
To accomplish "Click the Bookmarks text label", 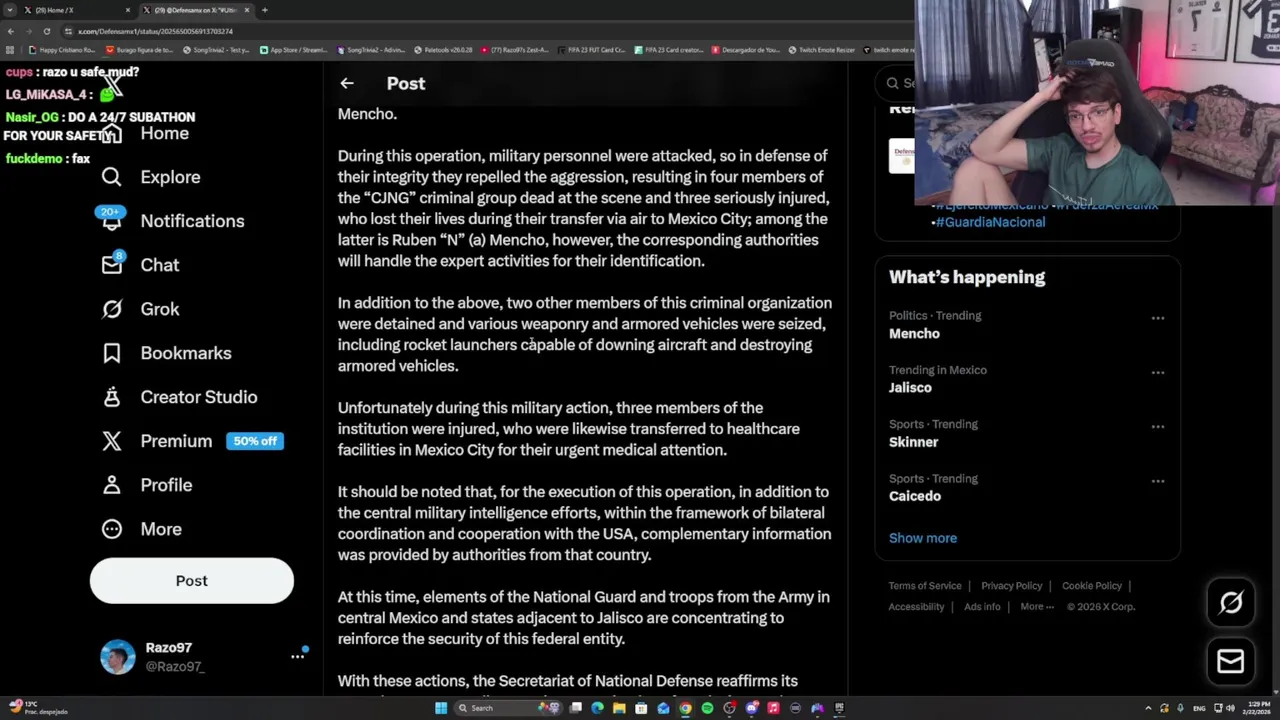I will [x=186, y=353].
